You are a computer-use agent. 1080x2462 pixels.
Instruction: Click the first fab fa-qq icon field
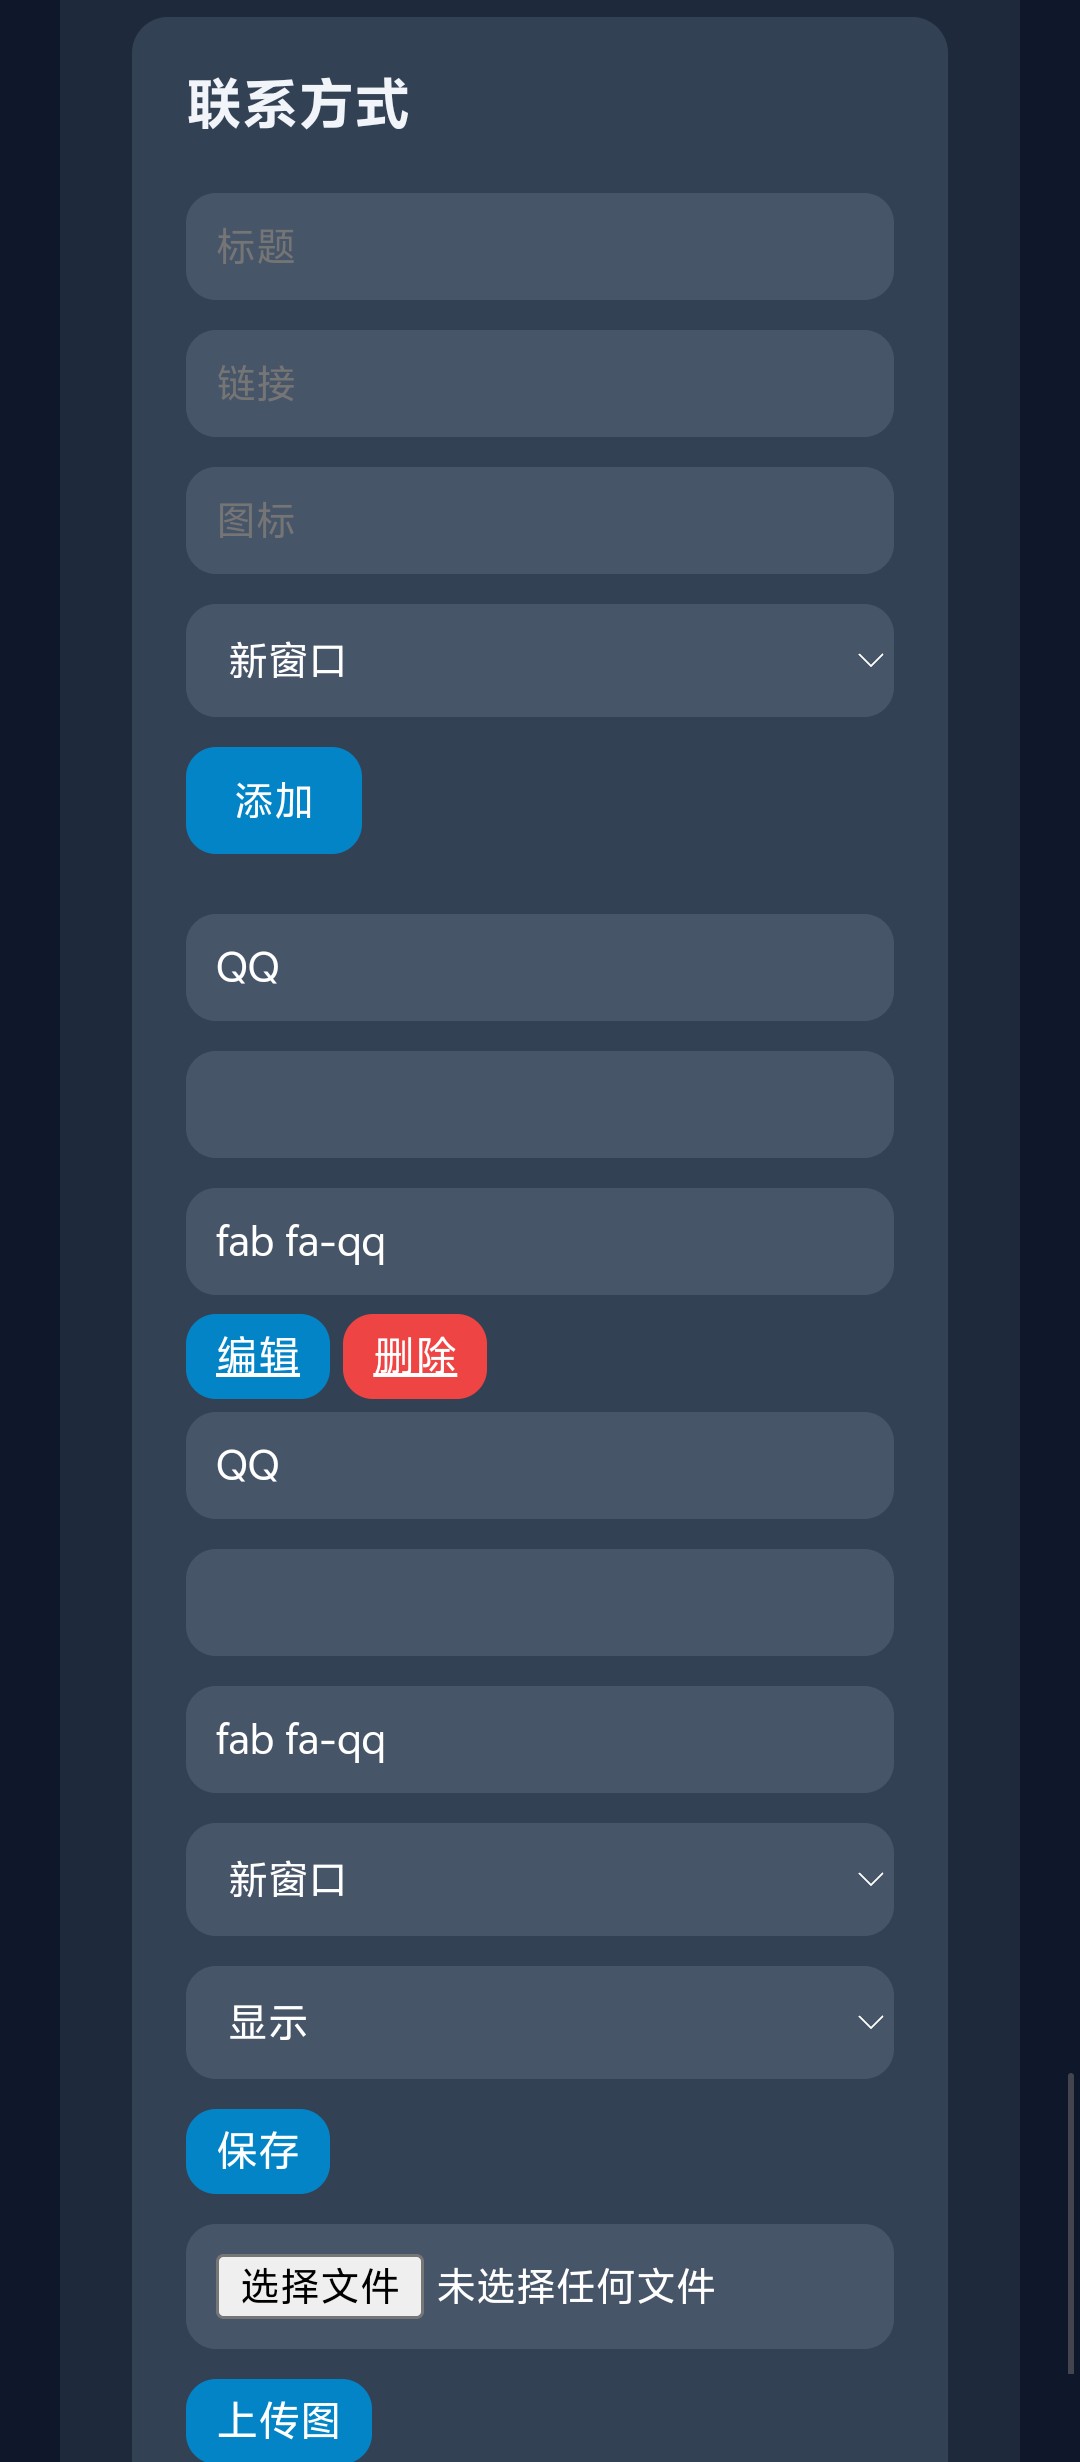[539, 1242]
